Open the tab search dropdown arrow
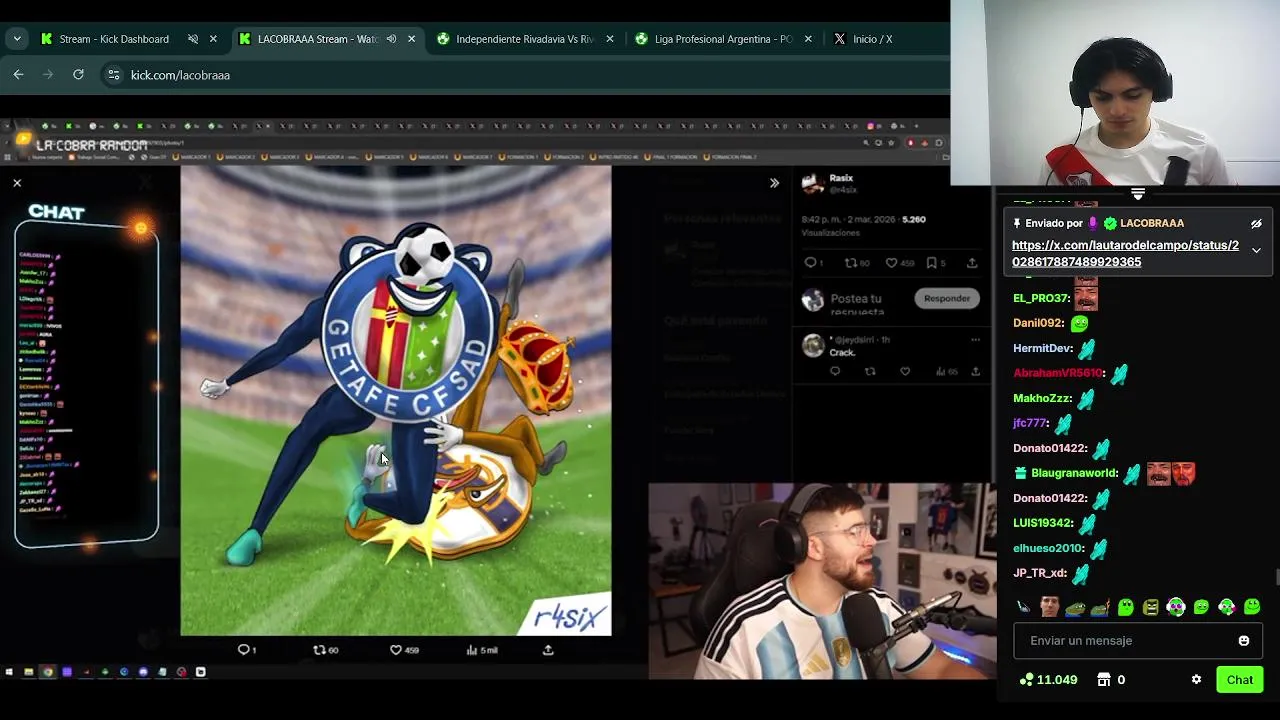This screenshot has width=1280, height=720. (x=16, y=39)
